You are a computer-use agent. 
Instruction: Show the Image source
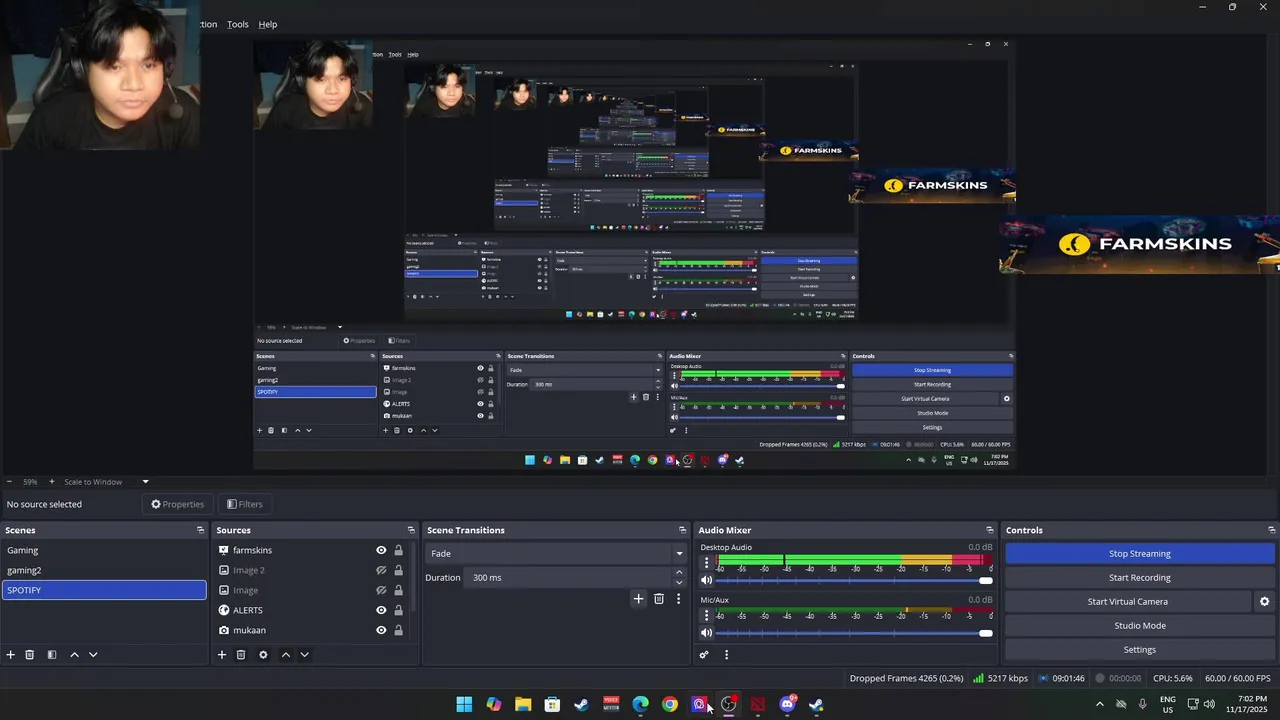pyautogui.click(x=381, y=590)
